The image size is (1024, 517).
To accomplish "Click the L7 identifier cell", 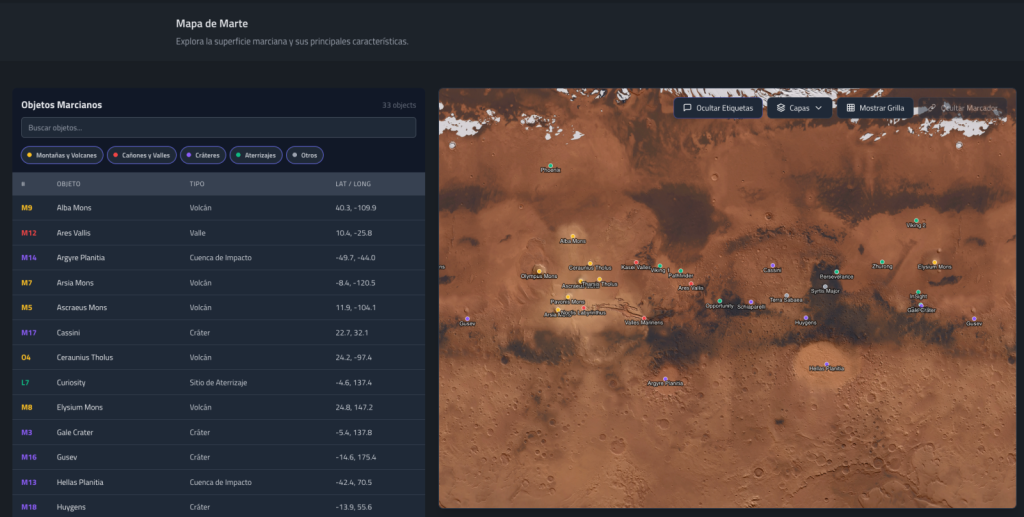I will (x=25, y=383).
